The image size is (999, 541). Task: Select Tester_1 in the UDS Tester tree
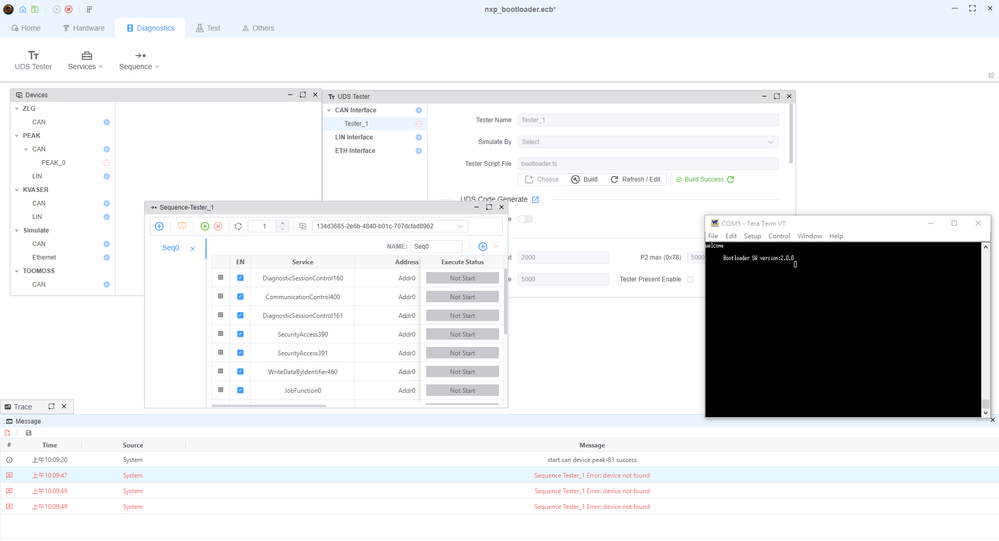[356, 124]
